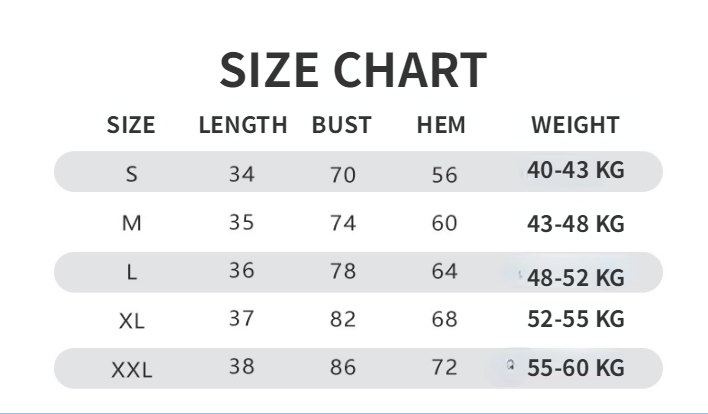Select length value 37 for size XL
Image resolution: width=708 pixels, height=414 pixels.
click(242, 319)
